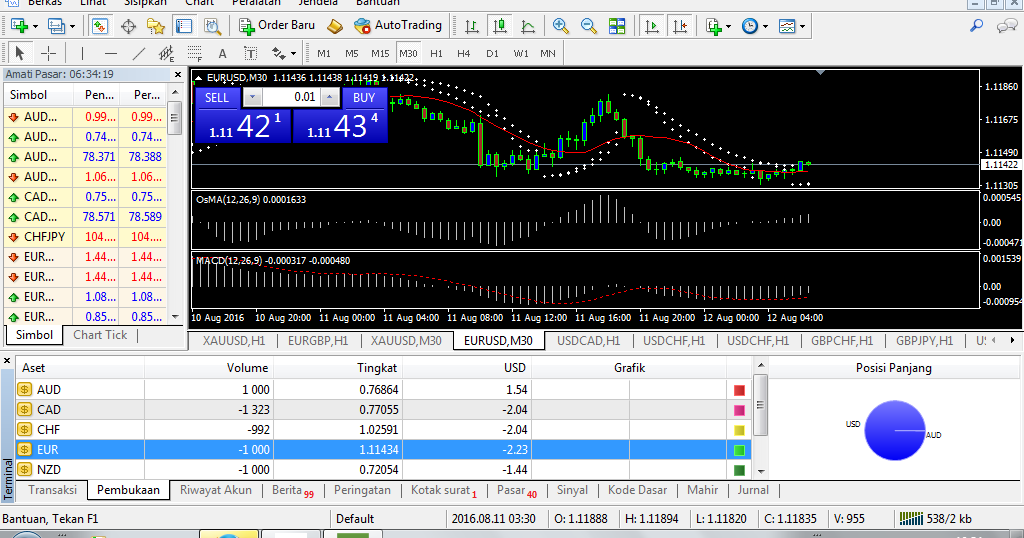Viewport: 1024px width, 538px height.
Task: Toggle the Terminal window button
Action: tap(184, 26)
